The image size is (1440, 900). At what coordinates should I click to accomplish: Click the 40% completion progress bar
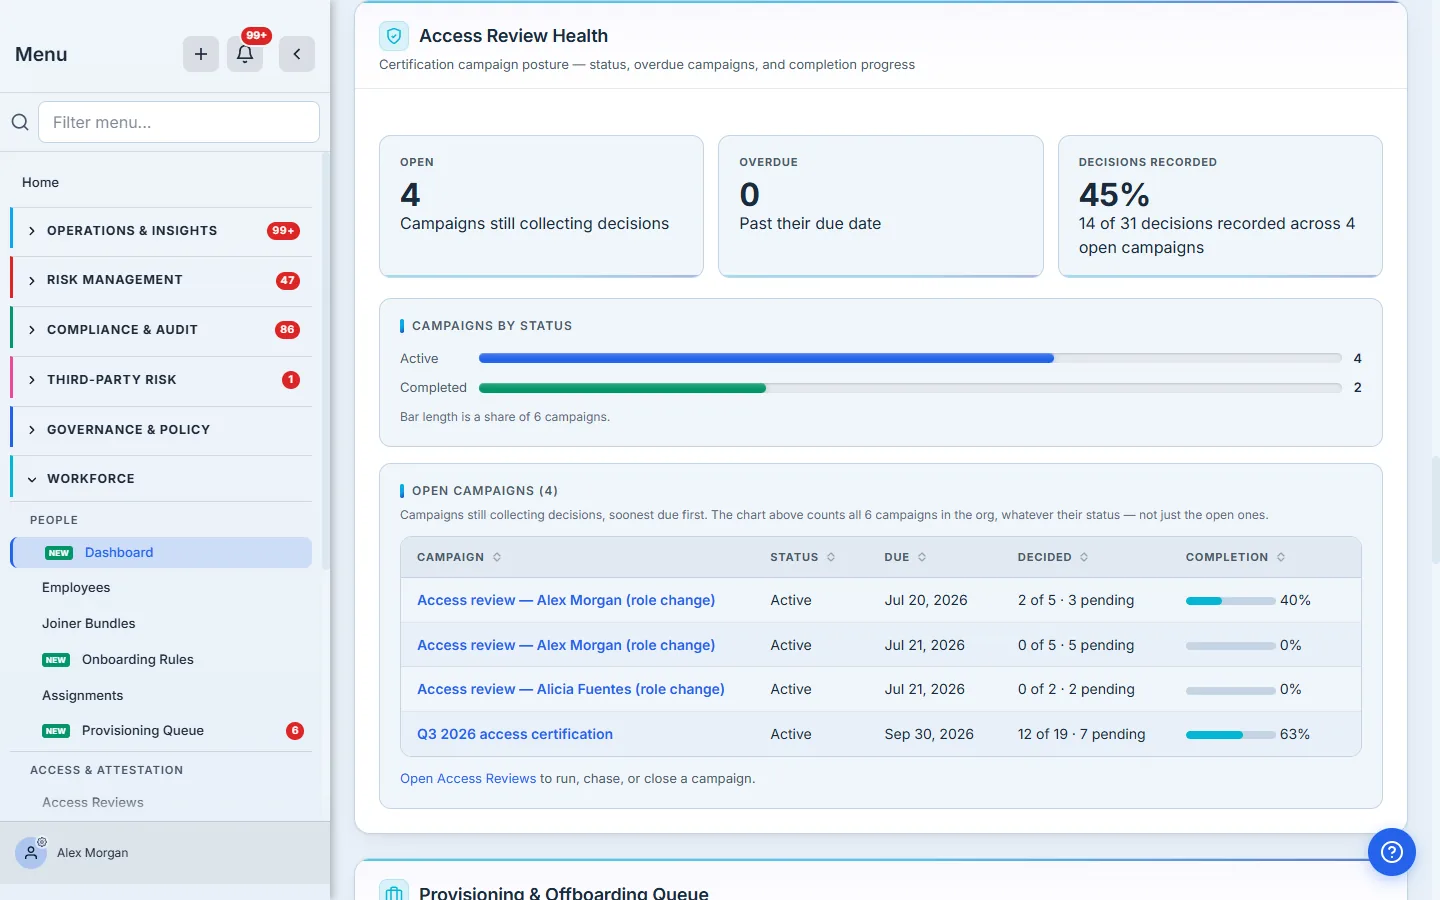(x=1230, y=601)
